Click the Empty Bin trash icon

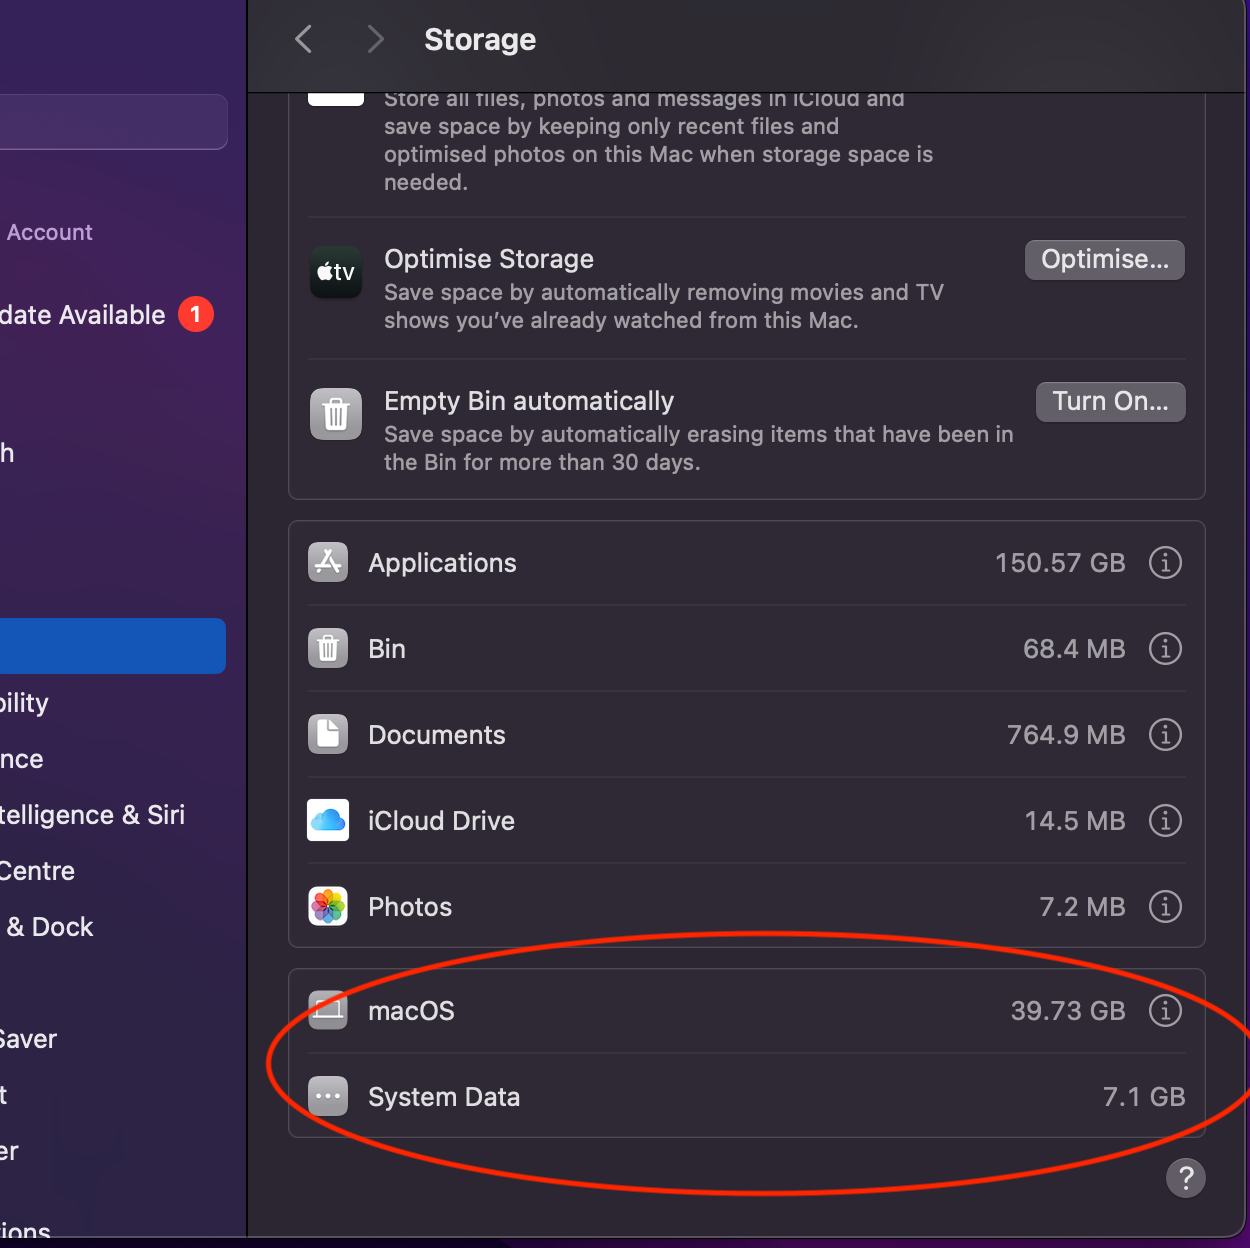click(x=336, y=414)
